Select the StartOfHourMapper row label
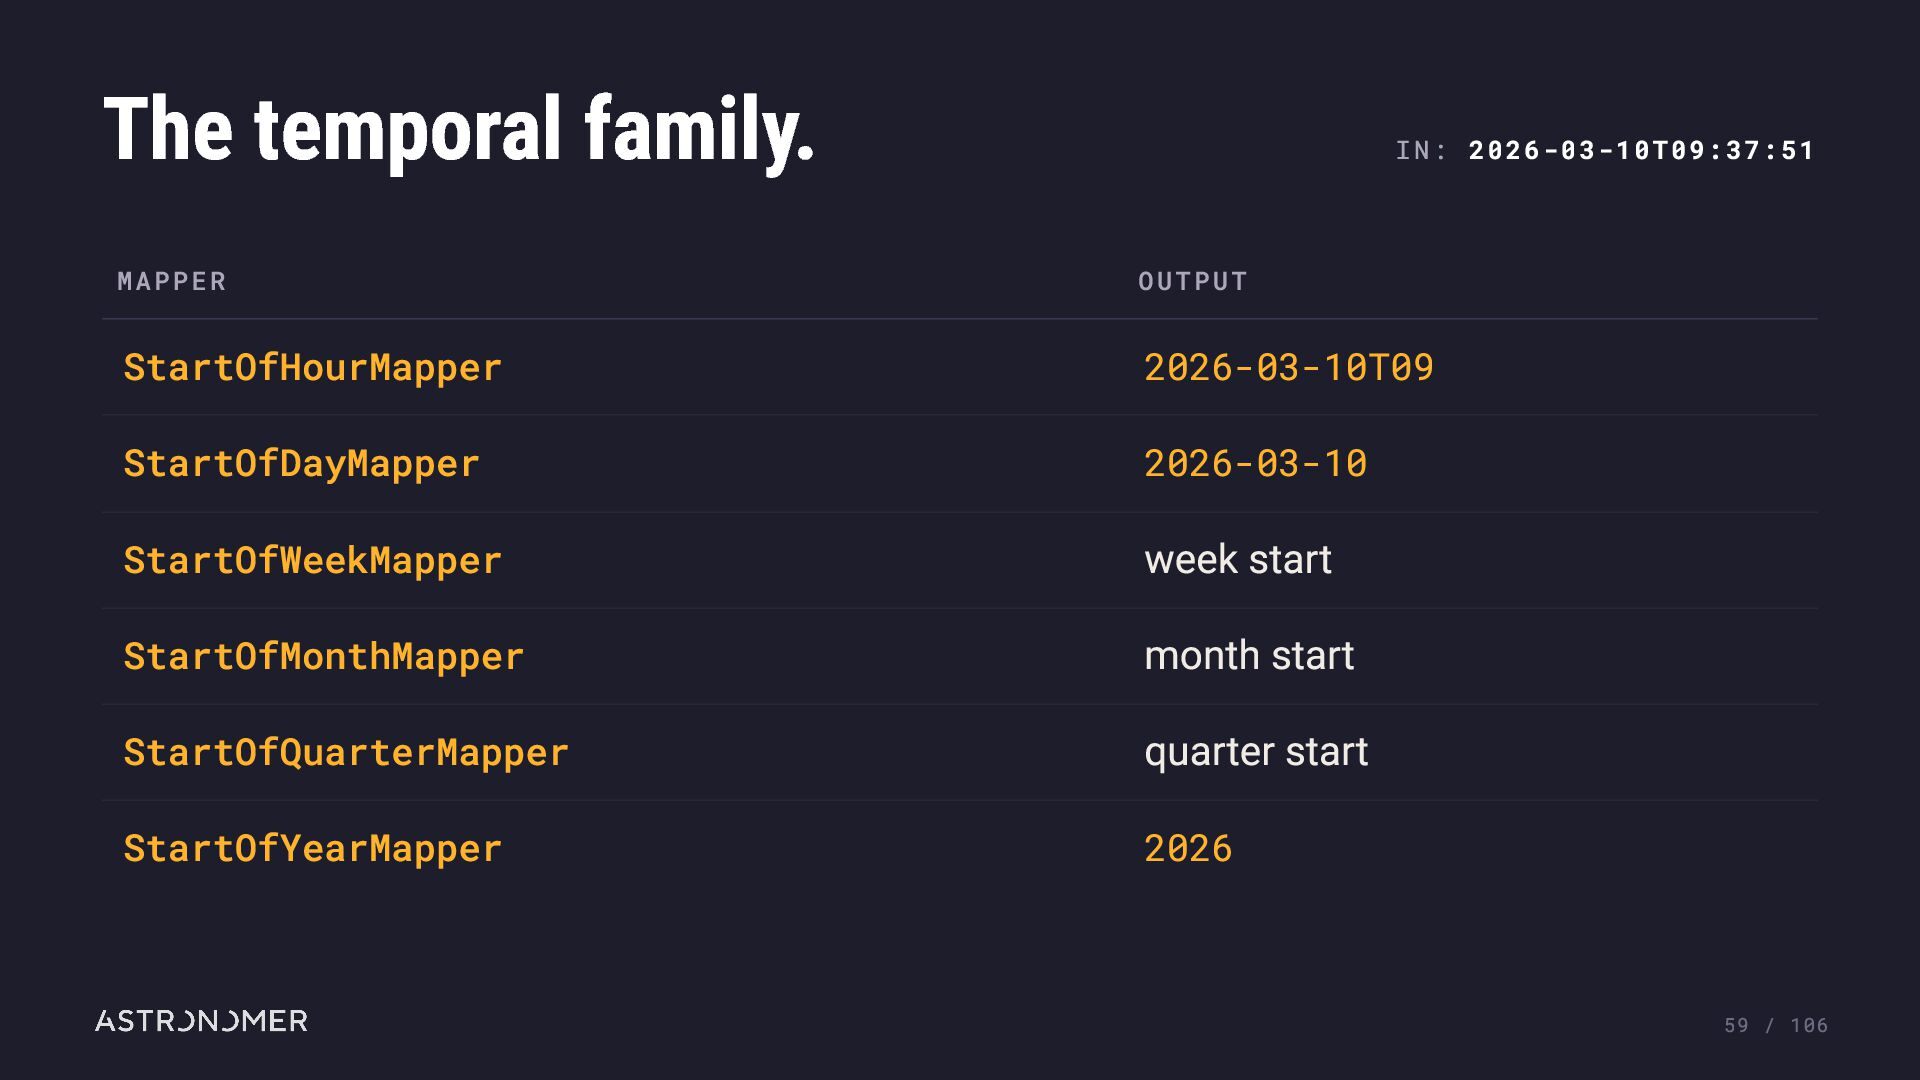The image size is (1920, 1080). coord(312,368)
